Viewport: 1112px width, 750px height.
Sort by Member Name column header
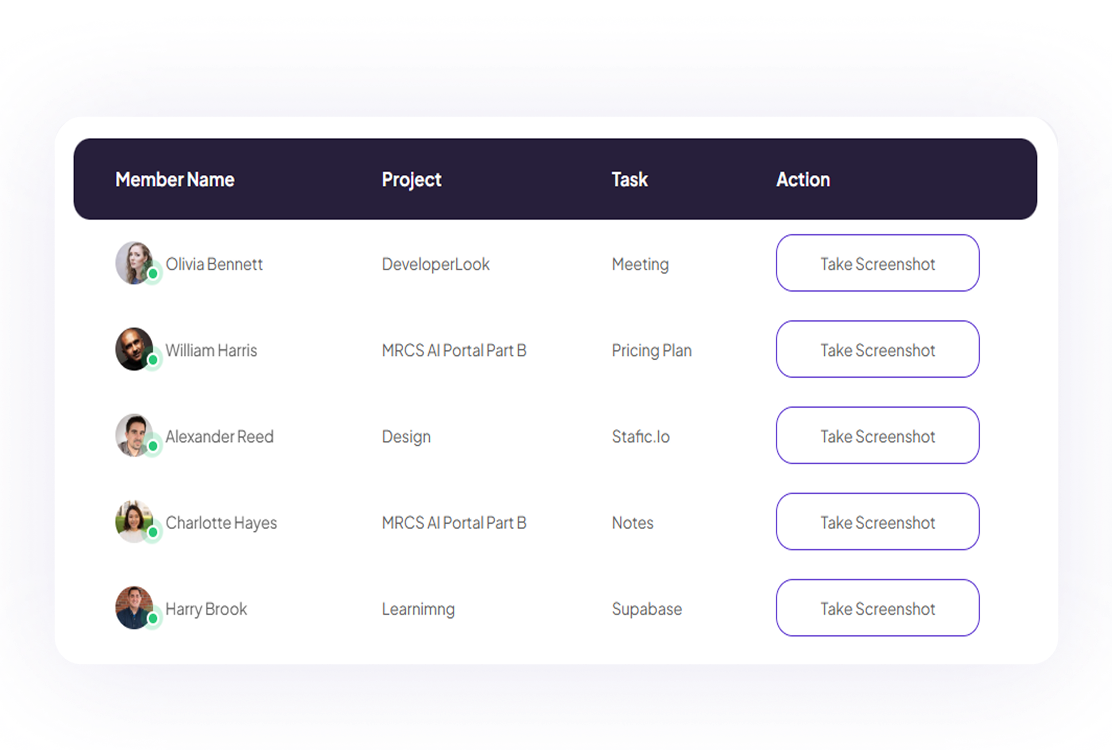pos(175,180)
